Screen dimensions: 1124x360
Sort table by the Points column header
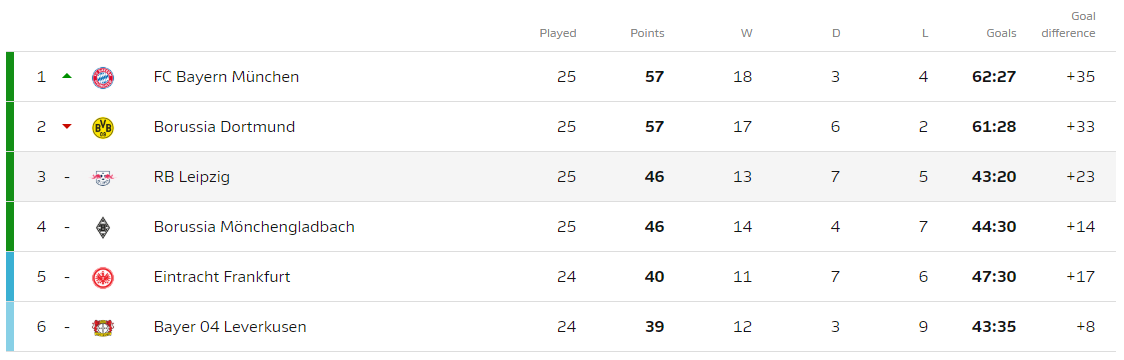pos(647,33)
